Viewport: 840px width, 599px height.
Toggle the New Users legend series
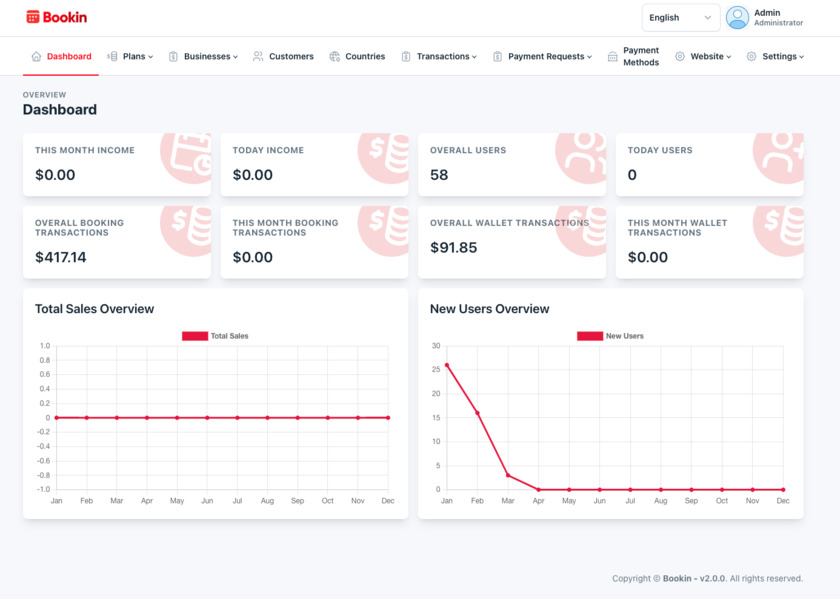(x=610, y=336)
